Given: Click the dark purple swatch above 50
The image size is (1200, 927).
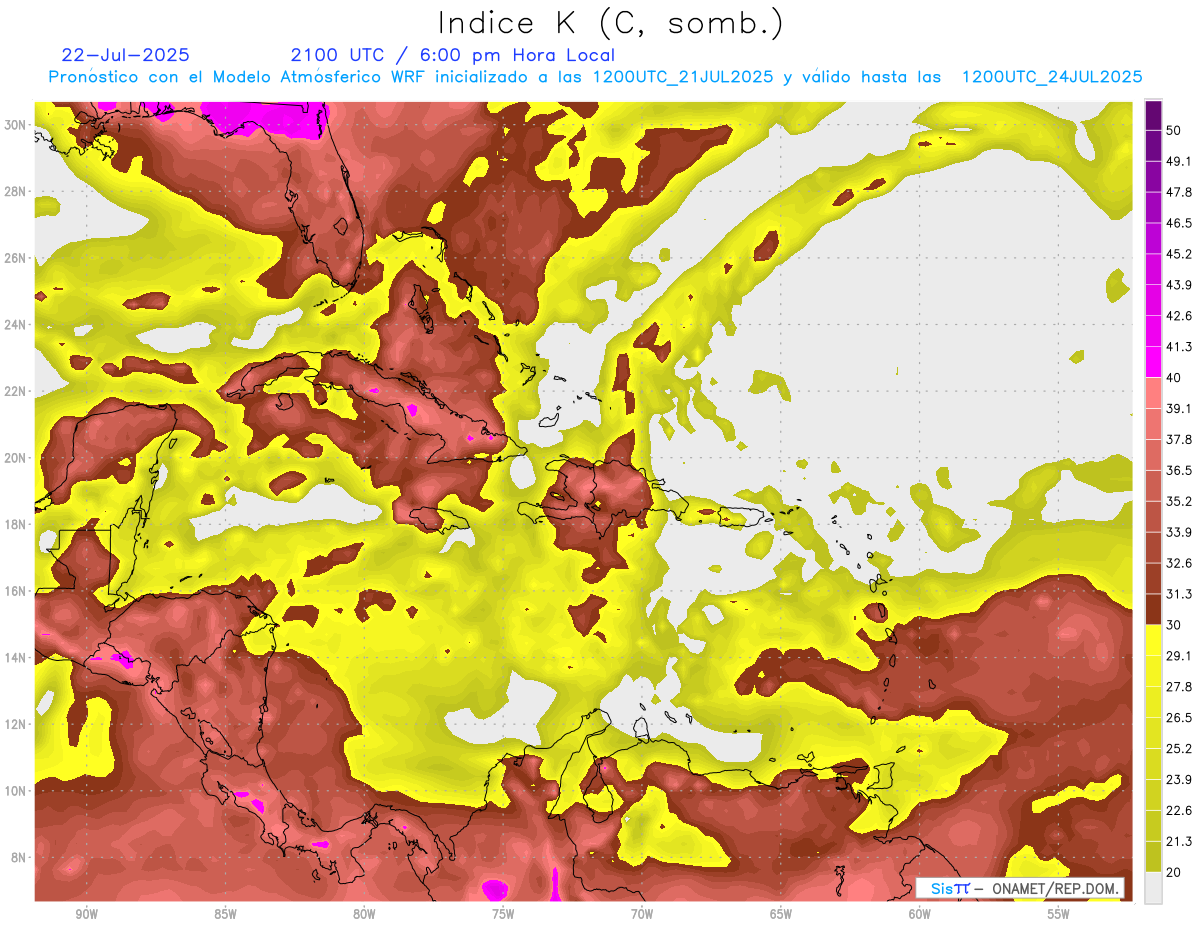Looking at the screenshot, I should click(x=1153, y=116).
